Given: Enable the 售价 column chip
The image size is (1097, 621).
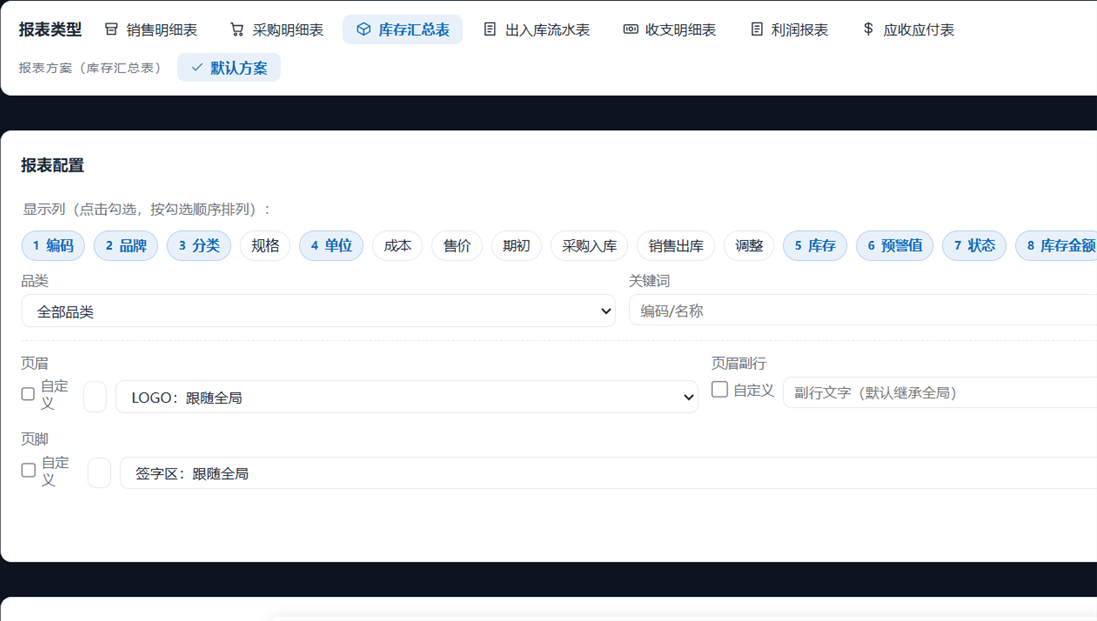Looking at the screenshot, I should [457, 245].
